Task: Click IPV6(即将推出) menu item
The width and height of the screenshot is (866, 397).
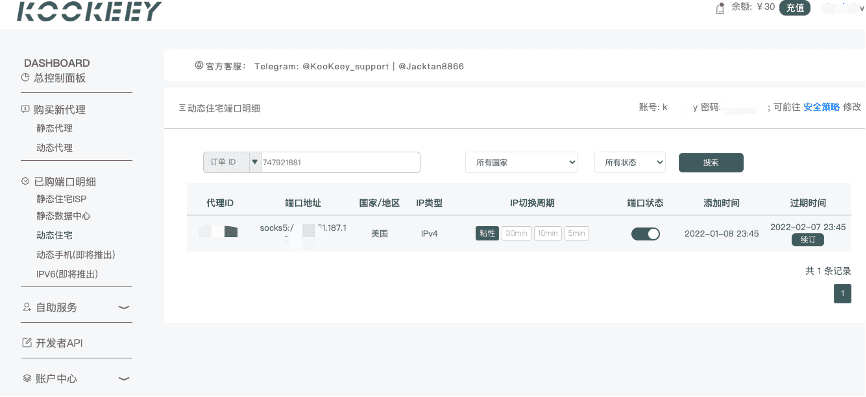Action: [67, 274]
